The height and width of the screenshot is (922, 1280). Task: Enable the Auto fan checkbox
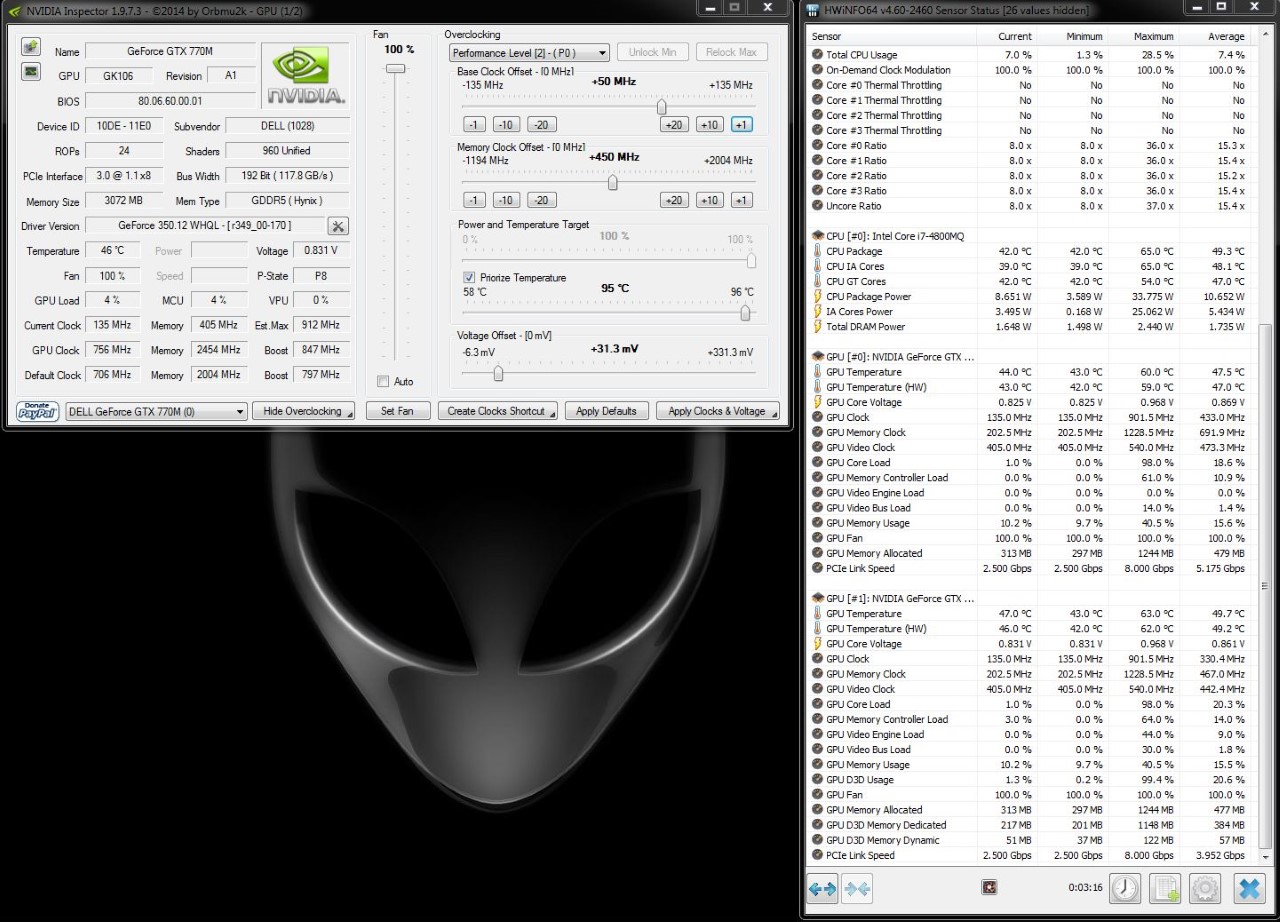(383, 381)
